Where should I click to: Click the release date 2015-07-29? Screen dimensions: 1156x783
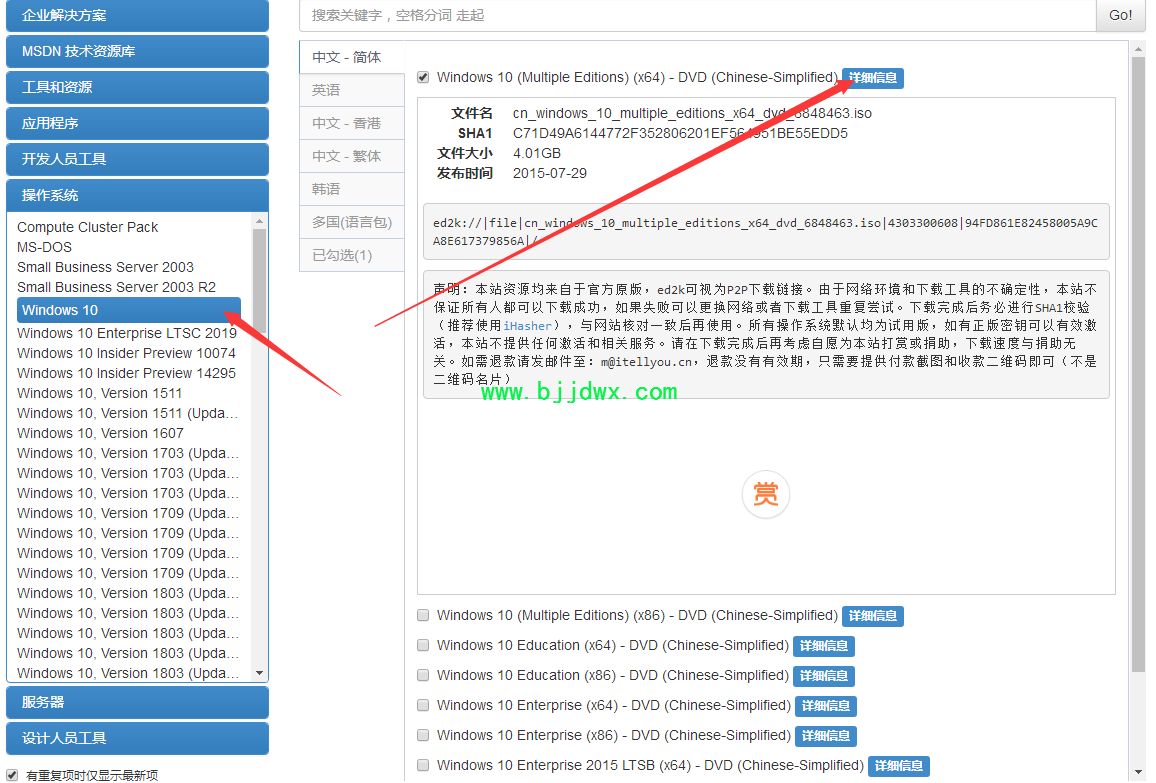click(550, 173)
